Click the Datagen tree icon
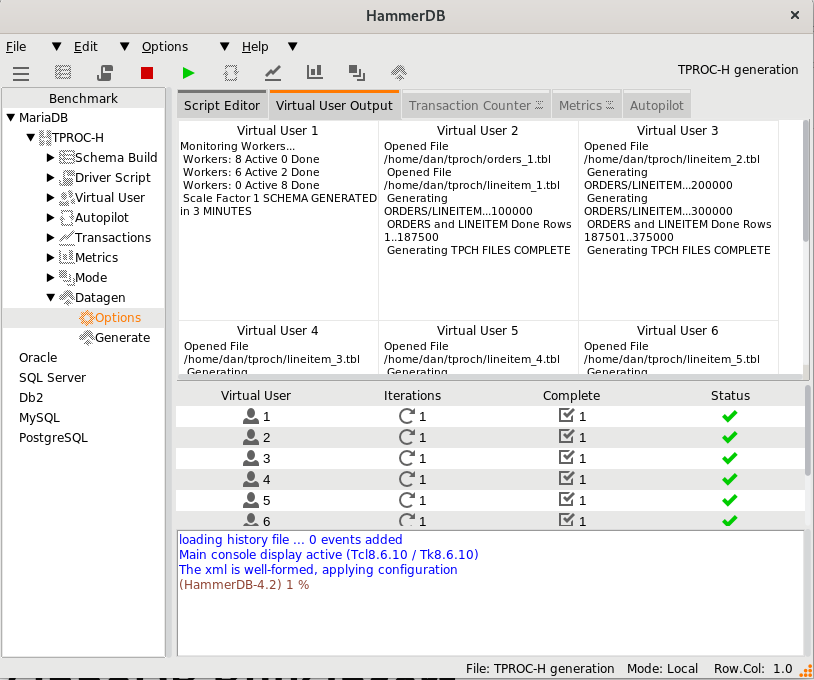 click(x=66, y=297)
